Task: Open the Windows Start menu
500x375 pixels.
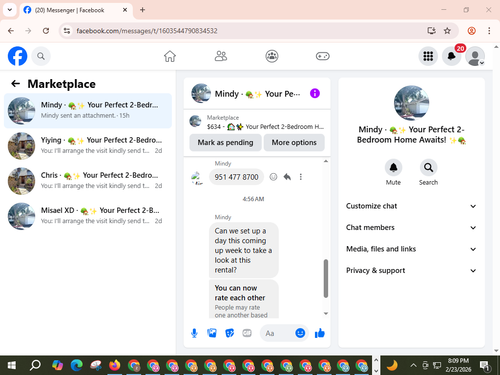Action: [x=12, y=366]
